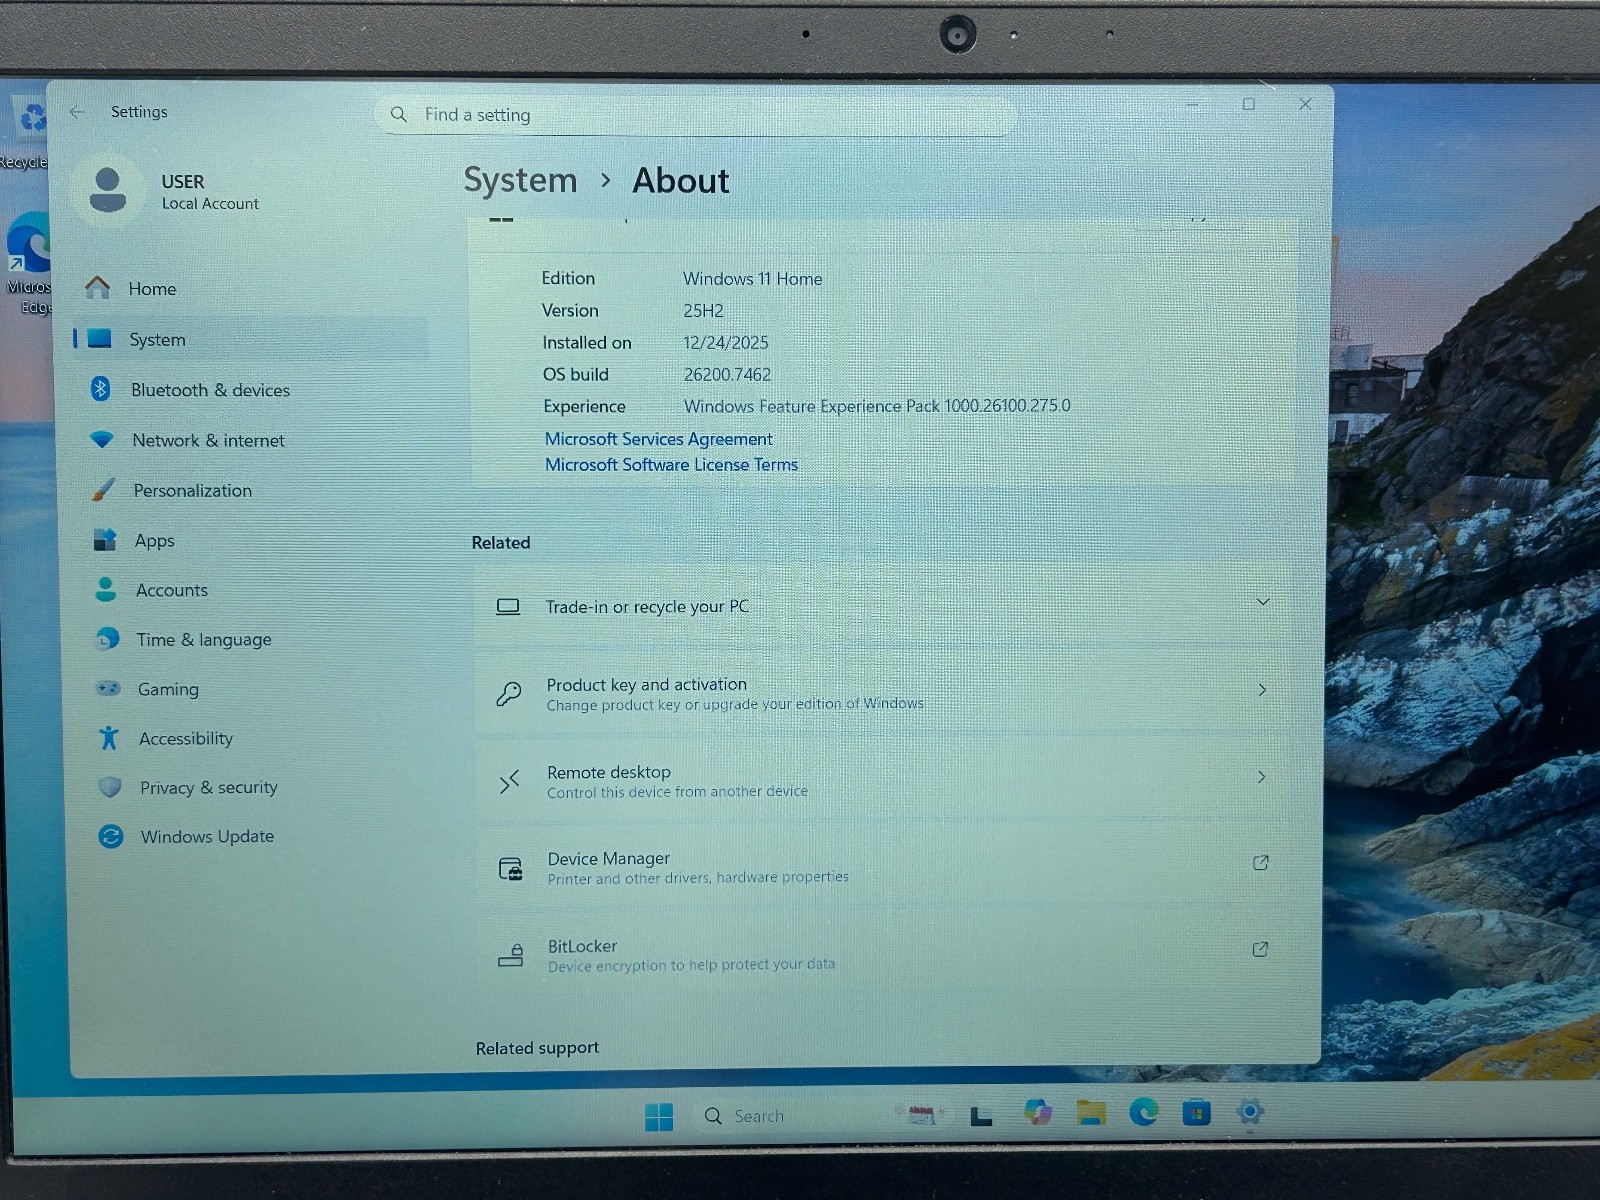Click the Bluetooth icon in the sidebar
The height and width of the screenshot is (1200, 1600).
[x=100, y=388]
